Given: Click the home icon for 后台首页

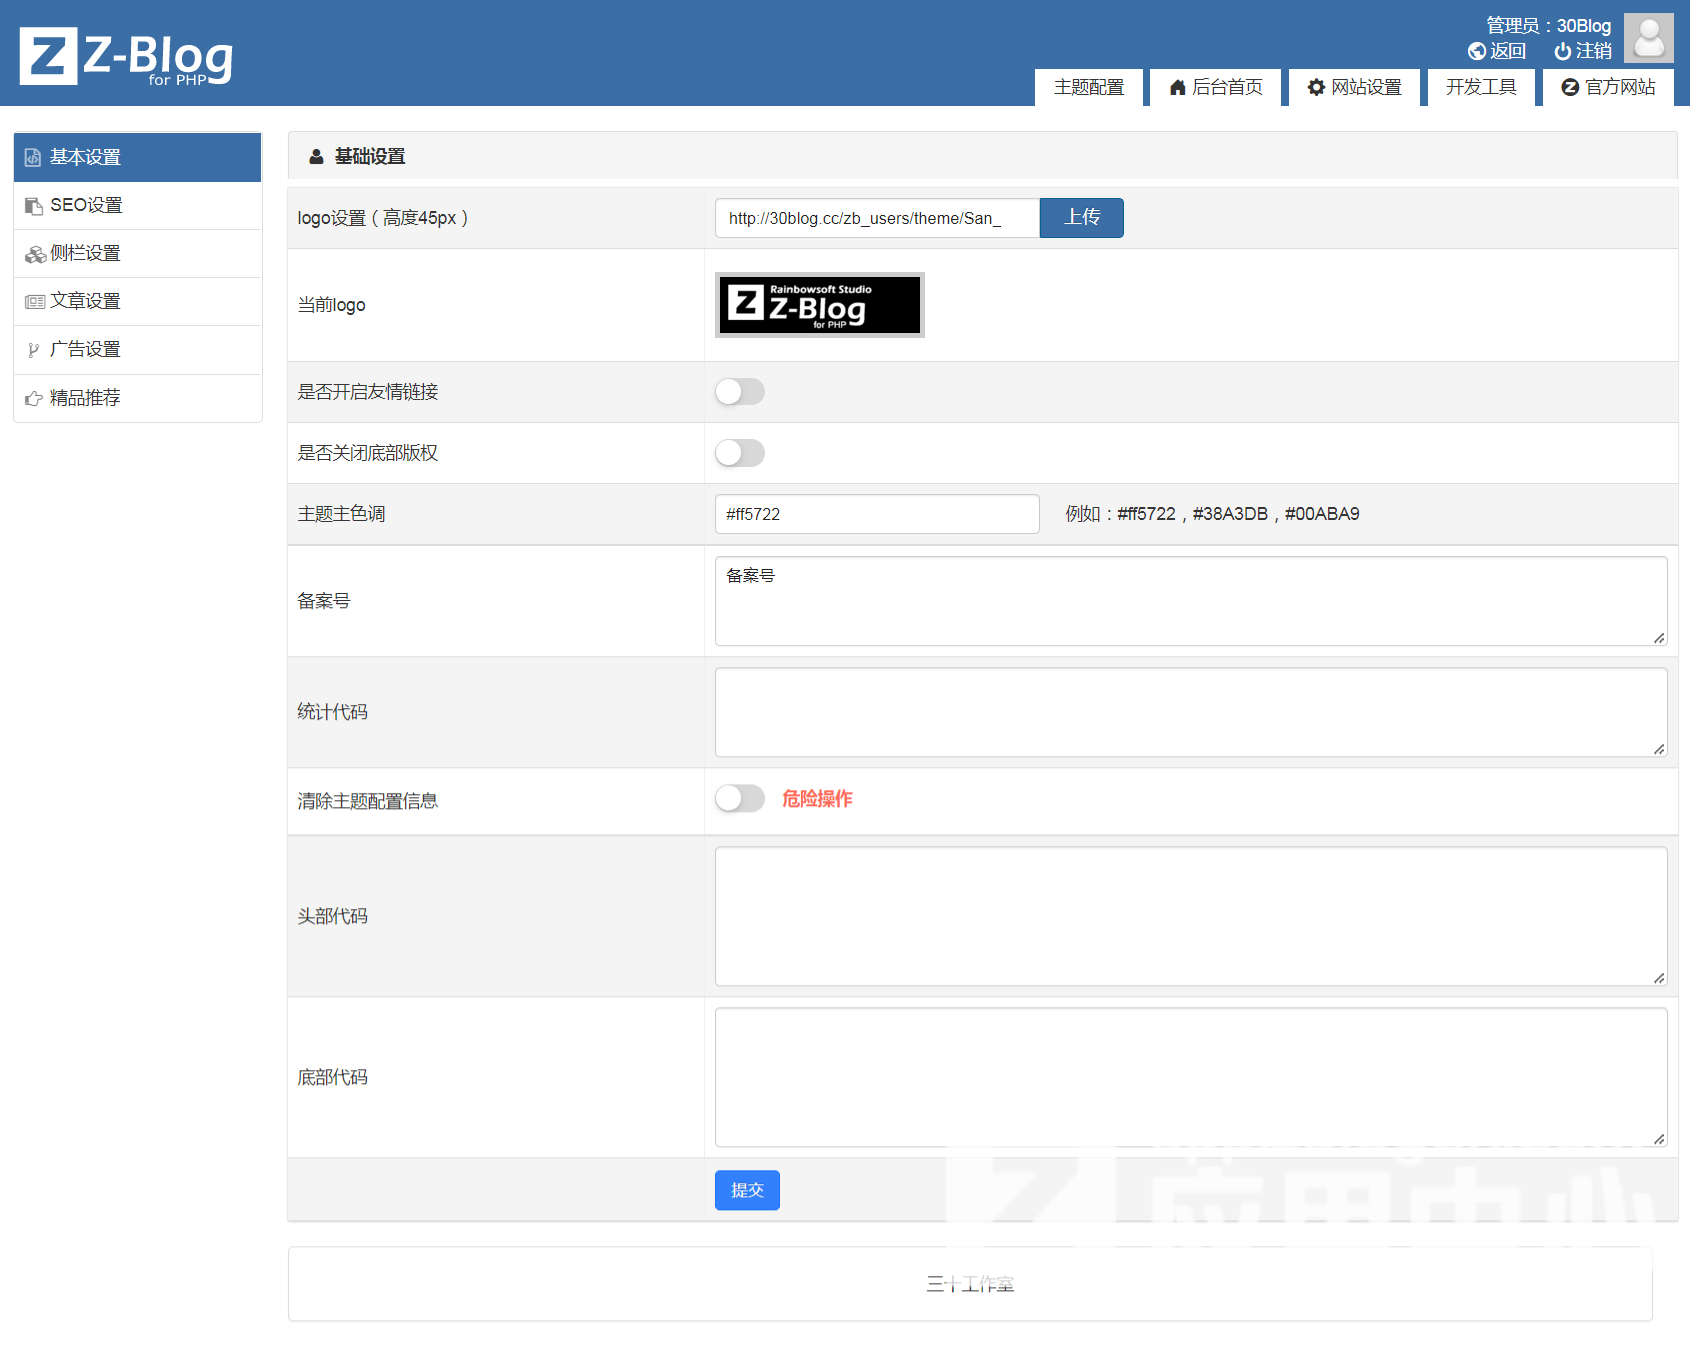Looking at the screenshot, I should [1177, 88].
